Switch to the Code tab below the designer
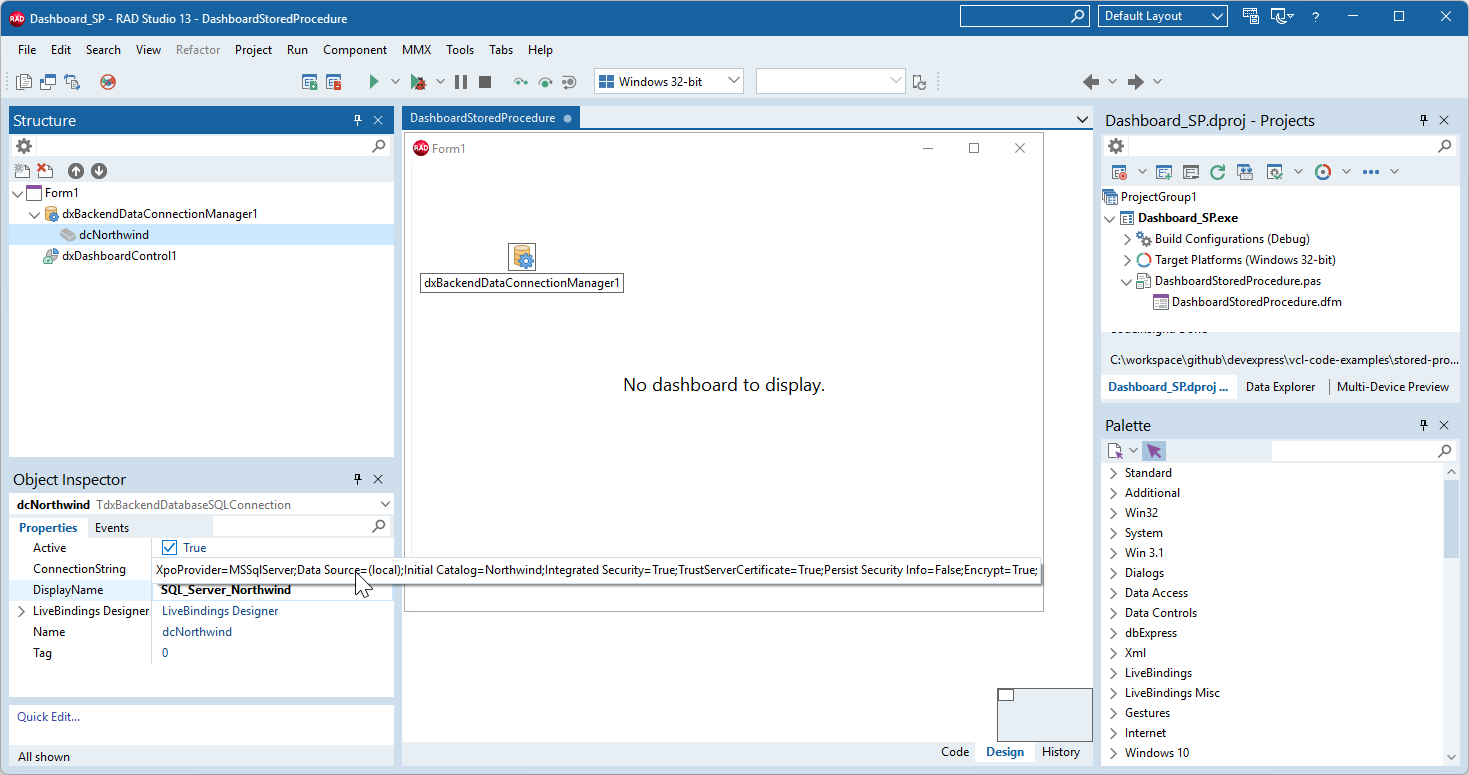 (x=955, y=752)
